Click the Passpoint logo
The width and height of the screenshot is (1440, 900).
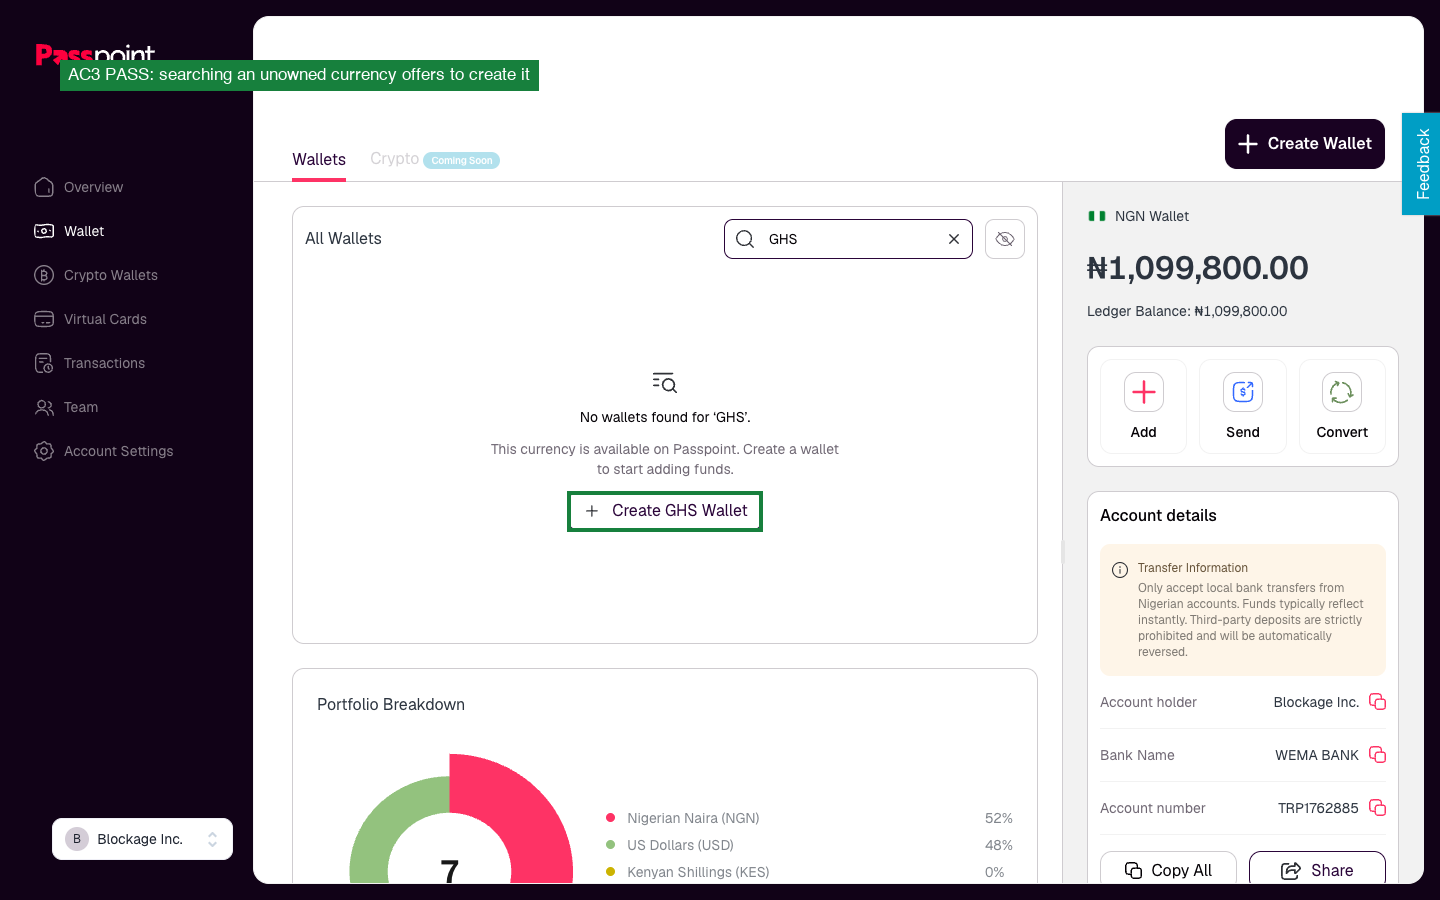95,54
